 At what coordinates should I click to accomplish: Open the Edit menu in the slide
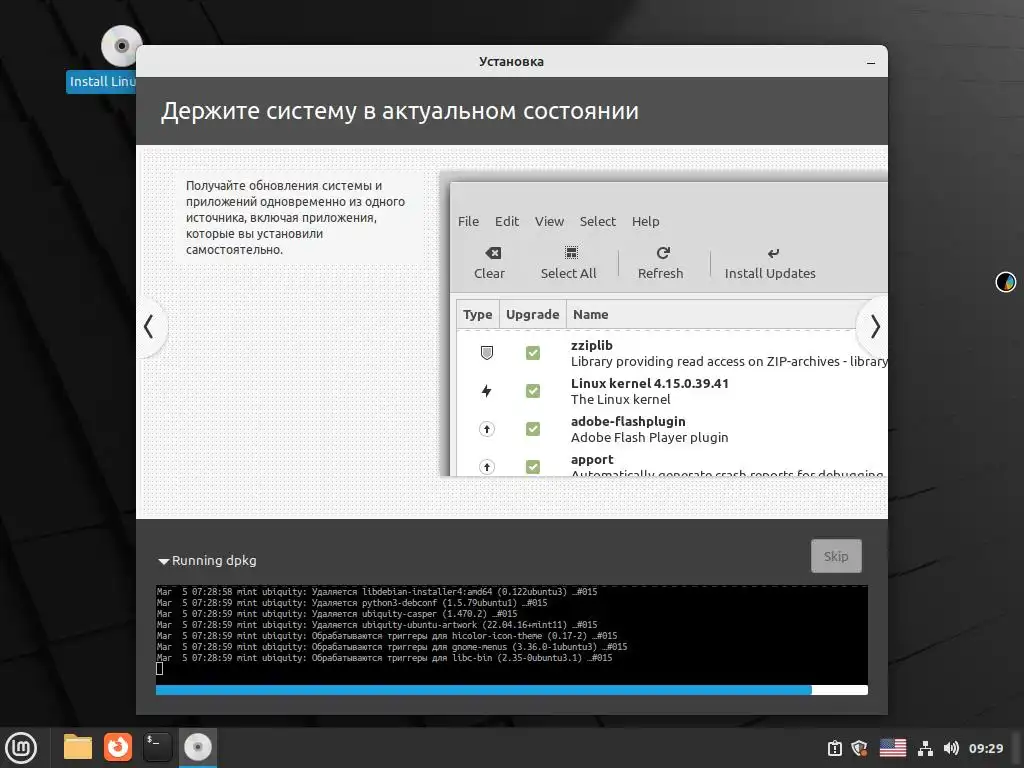pyautogui.click(x=507, y=221)
